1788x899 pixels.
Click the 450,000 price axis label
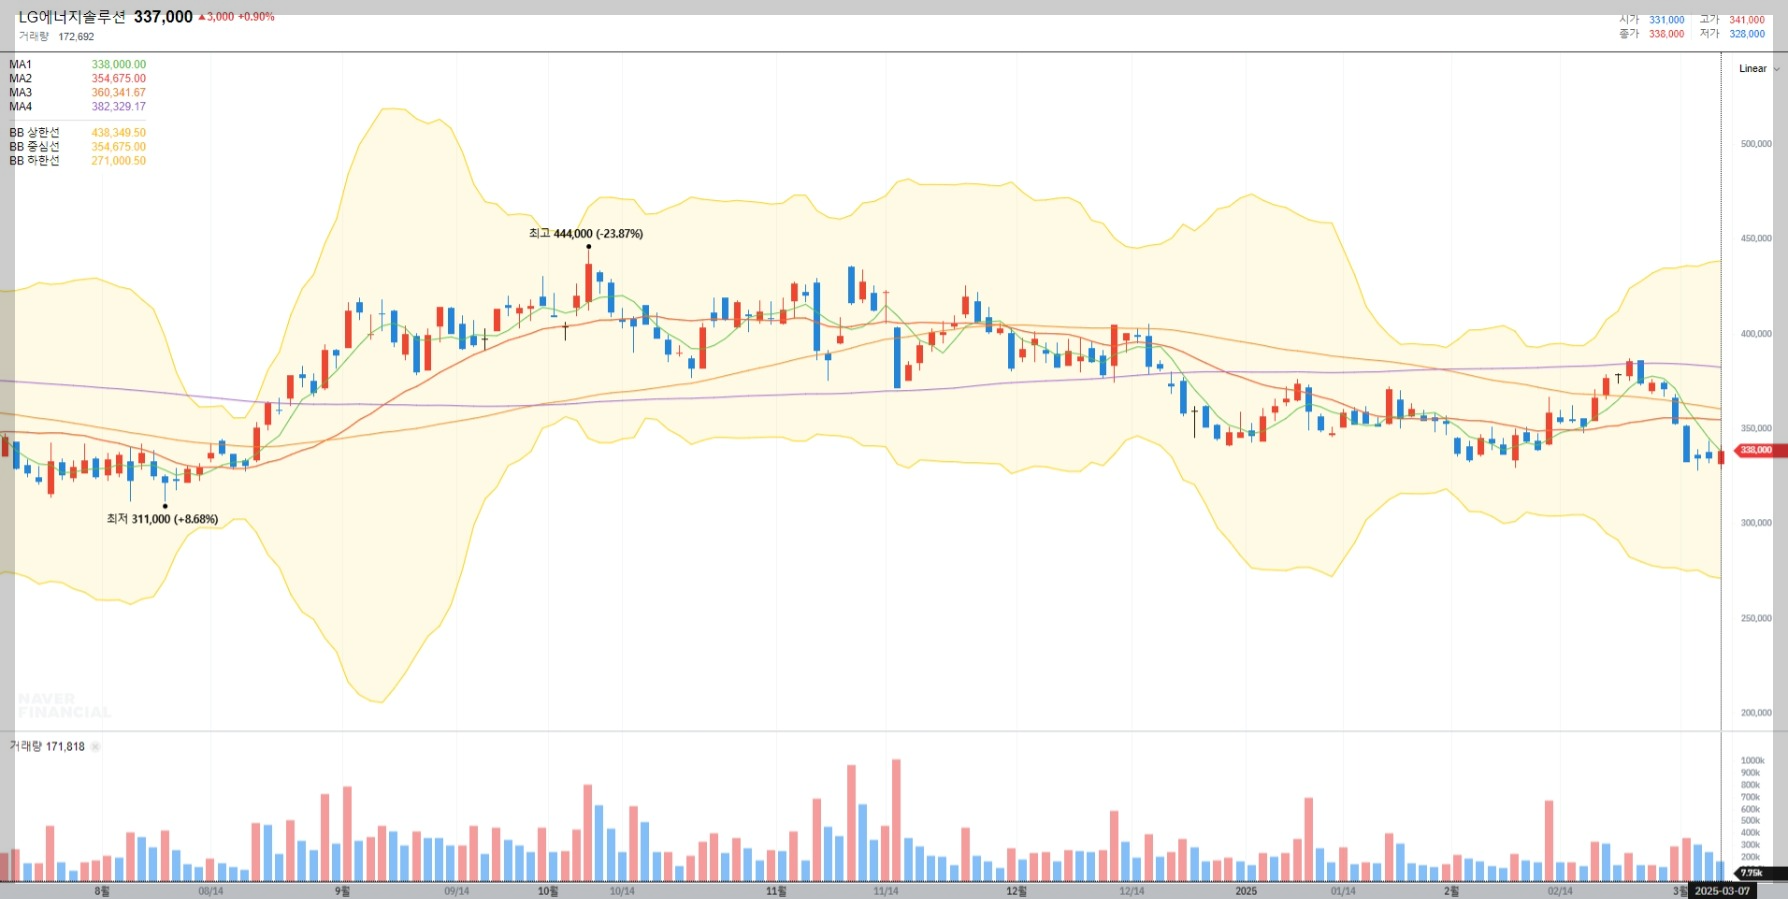pos(1756,239)
